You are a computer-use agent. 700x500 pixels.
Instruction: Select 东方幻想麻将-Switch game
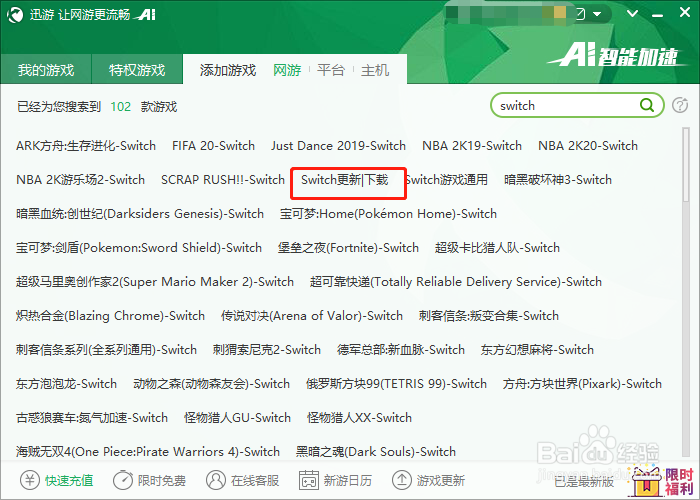[x=537, y=350]
